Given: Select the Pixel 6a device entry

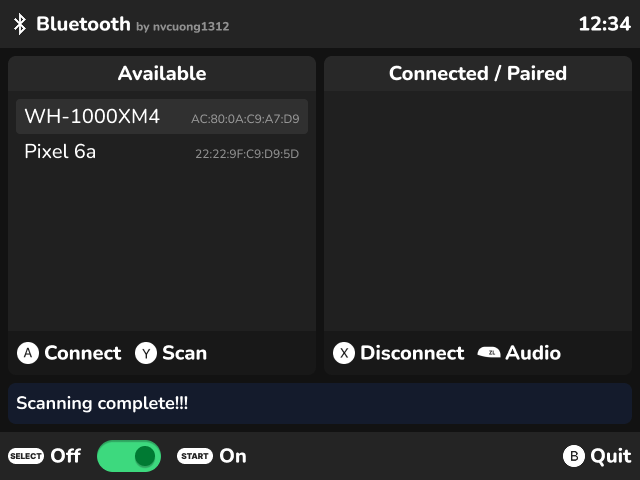Looking at the screenshot, I should [162, 151].
